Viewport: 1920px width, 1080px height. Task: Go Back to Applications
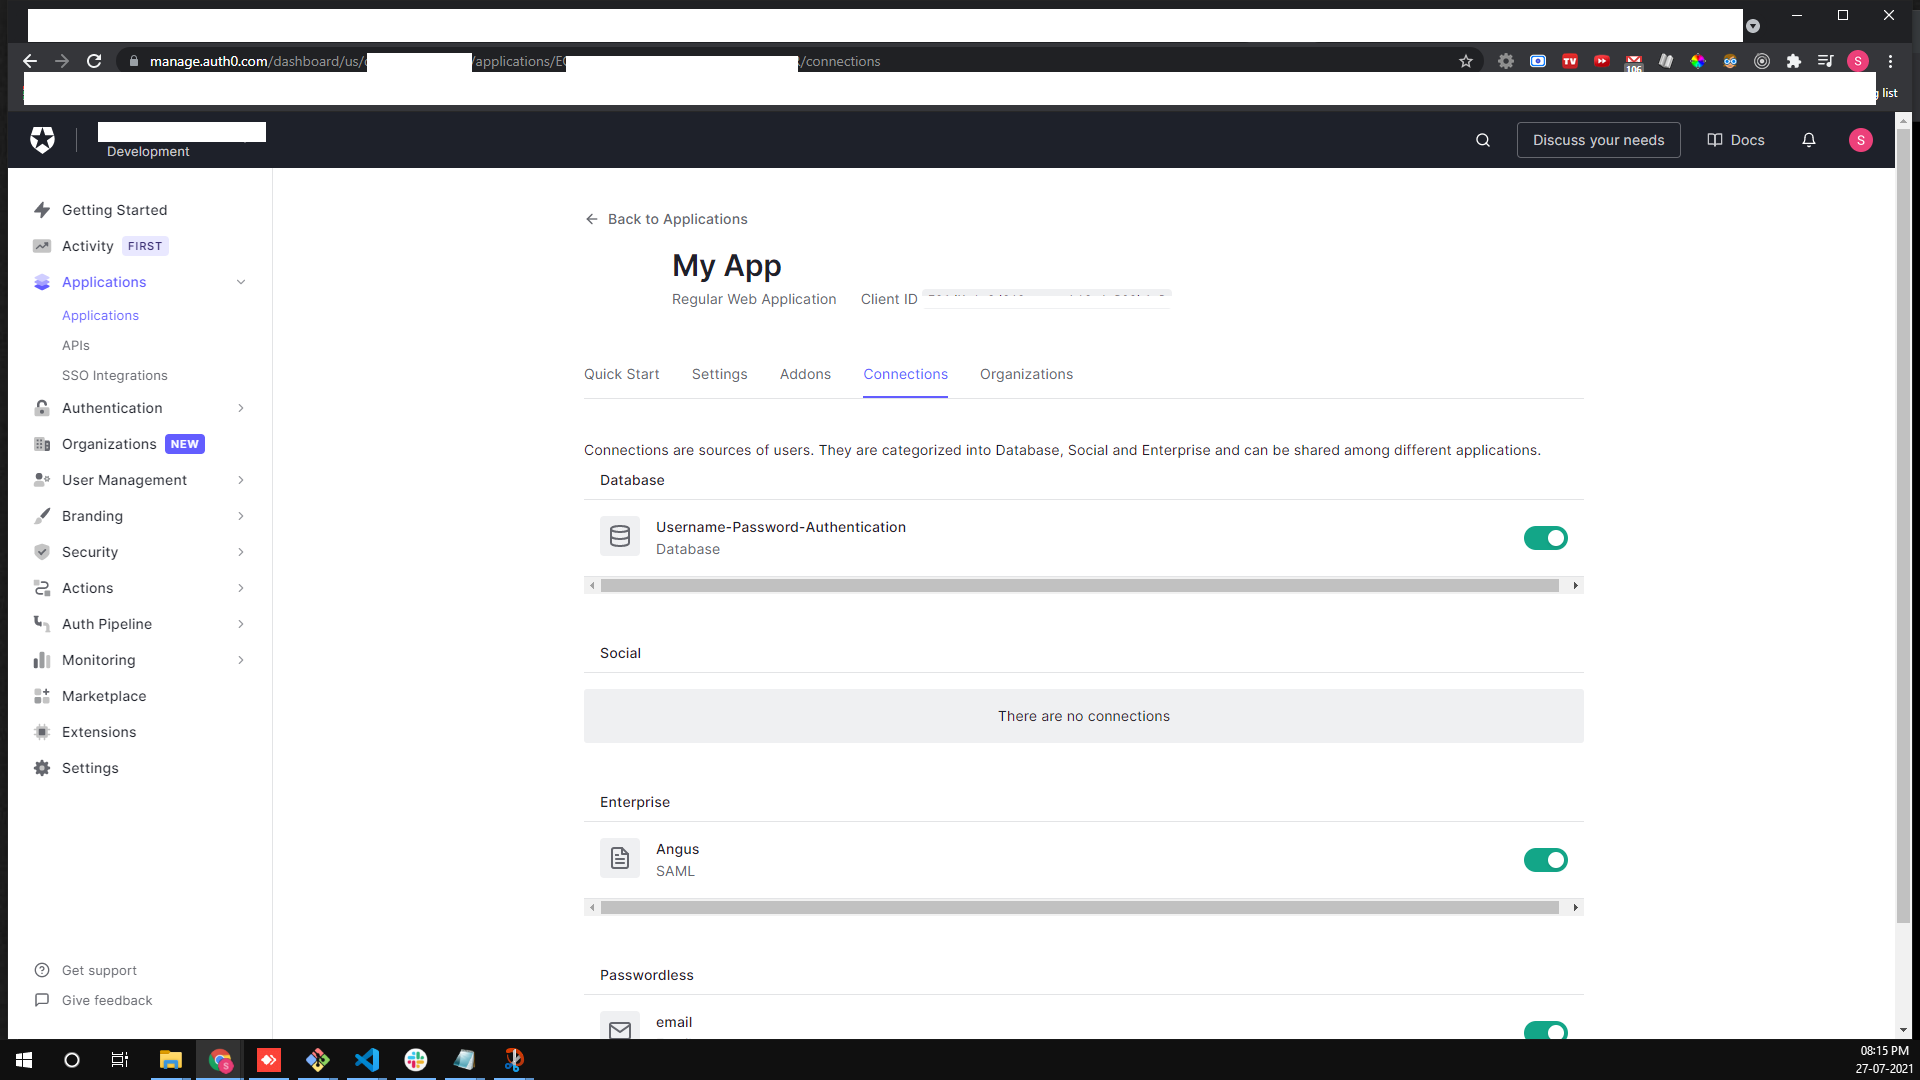[x=666, y=219]
